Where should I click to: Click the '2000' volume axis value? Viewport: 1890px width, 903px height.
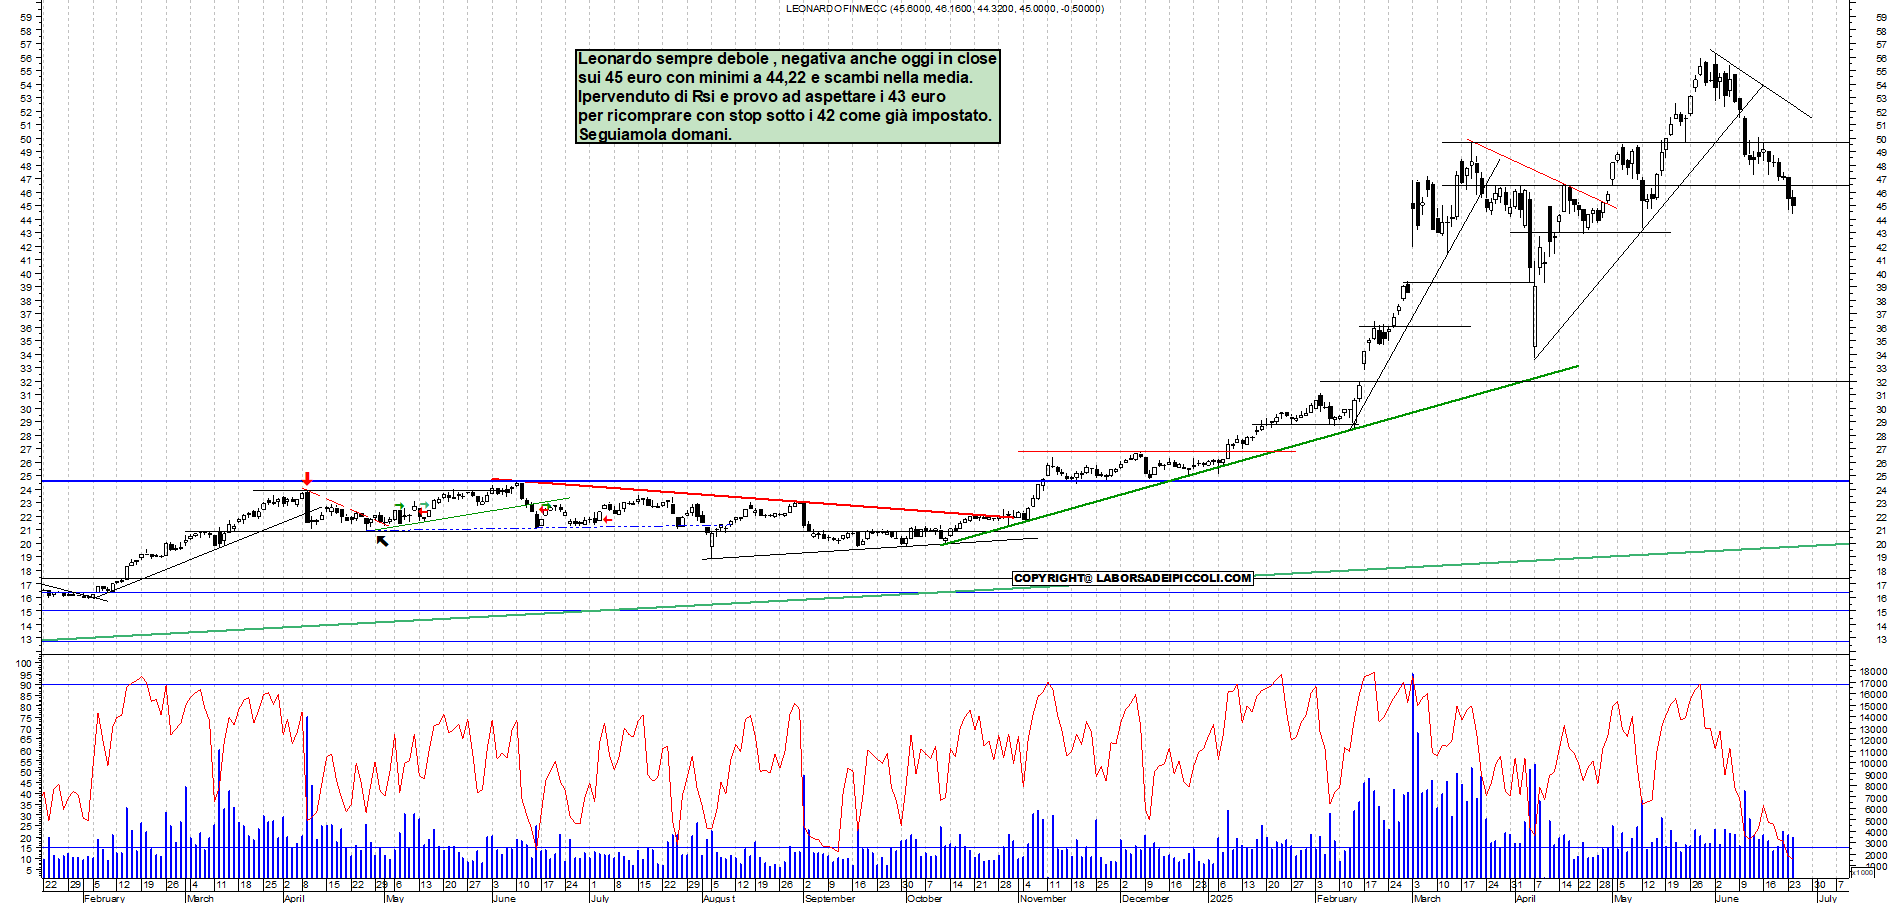click(1875, 856)
